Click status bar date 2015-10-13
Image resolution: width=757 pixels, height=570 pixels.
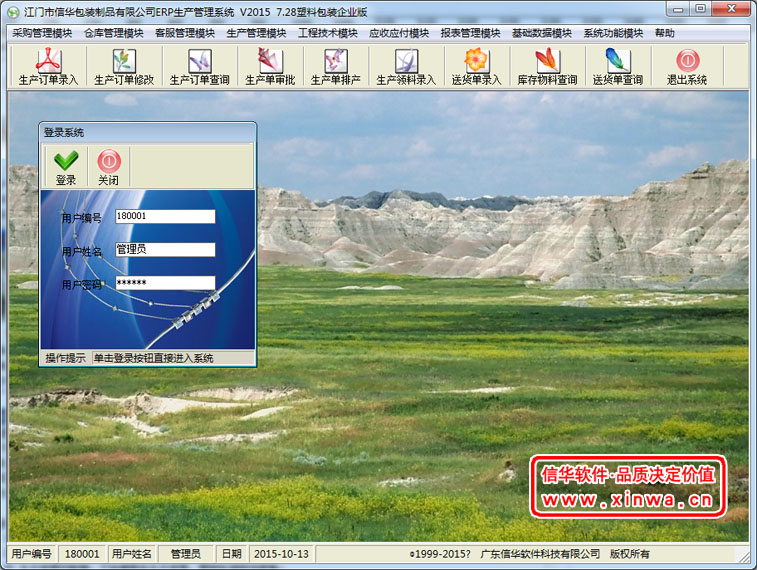[281, 554]
